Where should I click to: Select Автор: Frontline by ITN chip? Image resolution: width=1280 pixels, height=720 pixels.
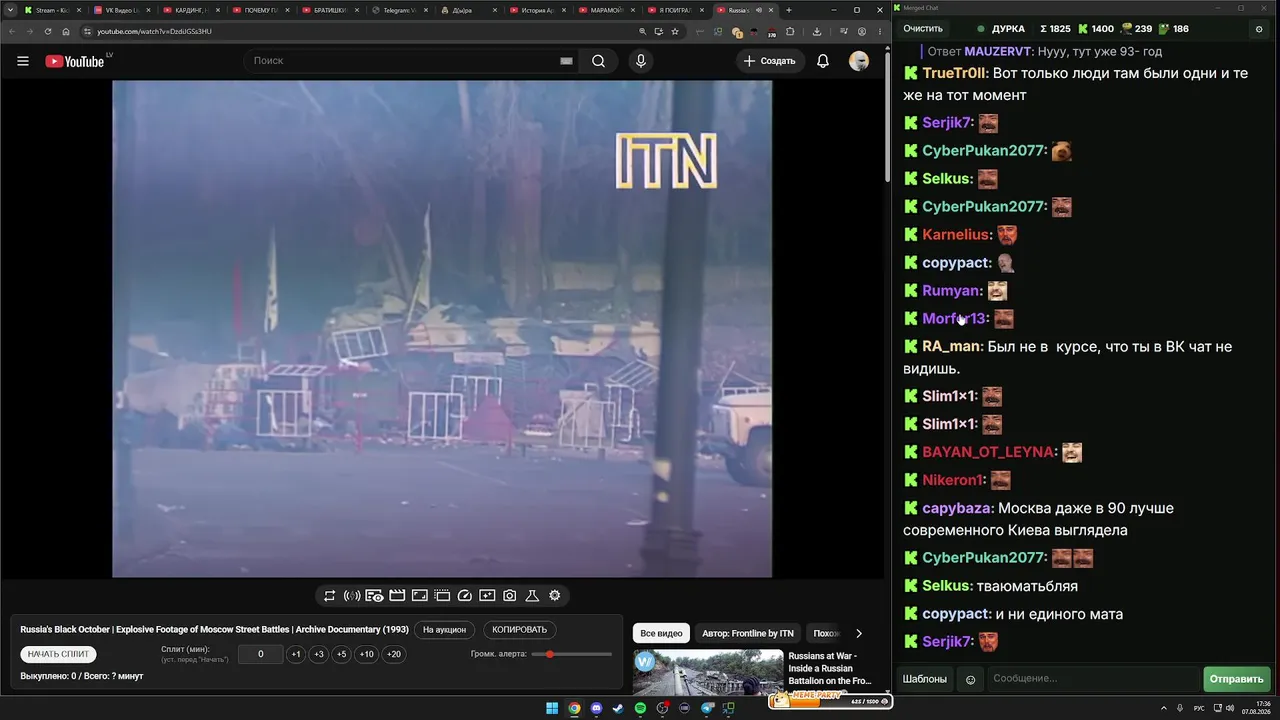pos(748,633)
